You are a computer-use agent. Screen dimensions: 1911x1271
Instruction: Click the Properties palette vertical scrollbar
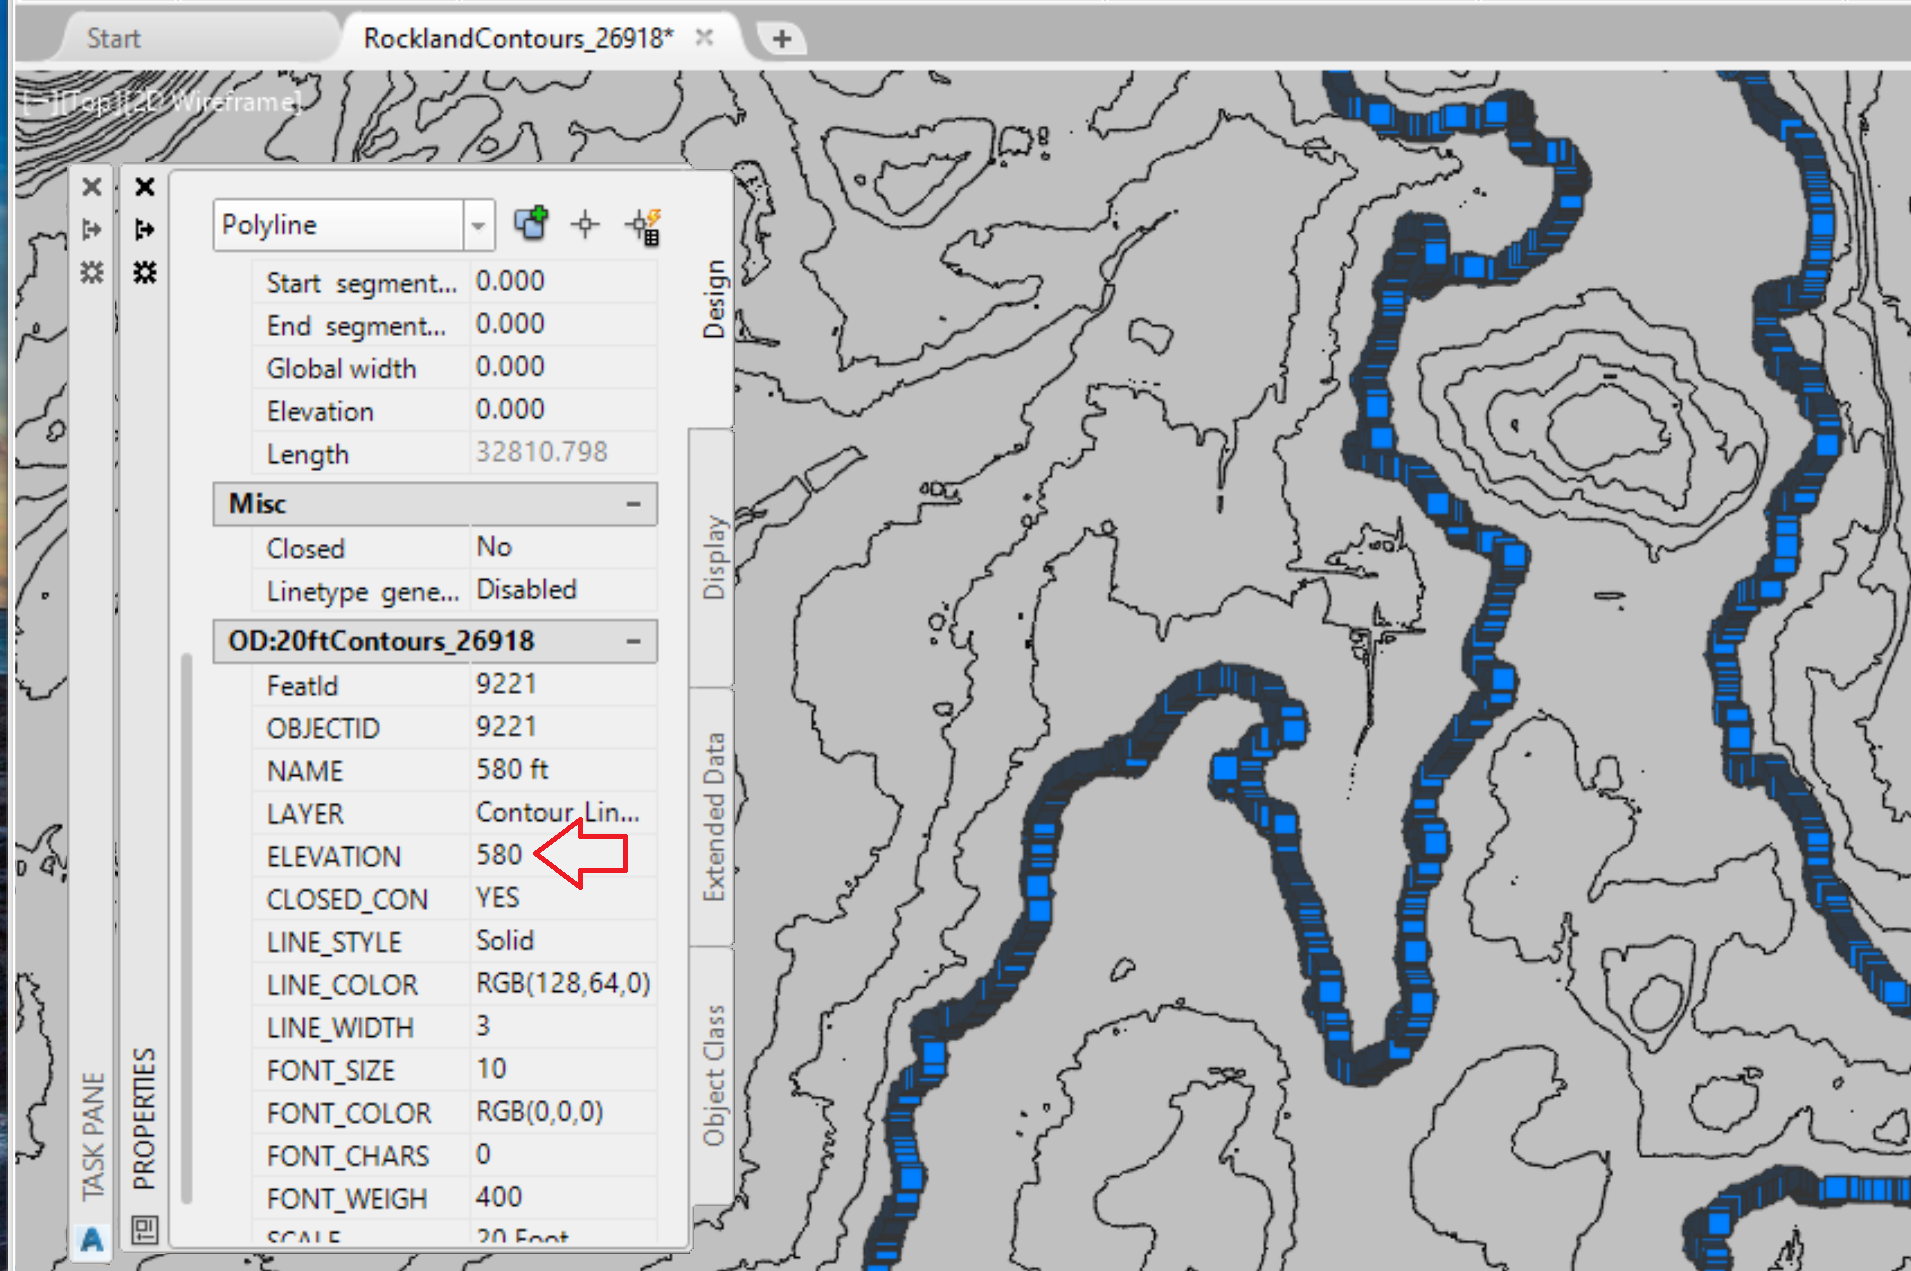pyautogui.click(x=187, y=927)
